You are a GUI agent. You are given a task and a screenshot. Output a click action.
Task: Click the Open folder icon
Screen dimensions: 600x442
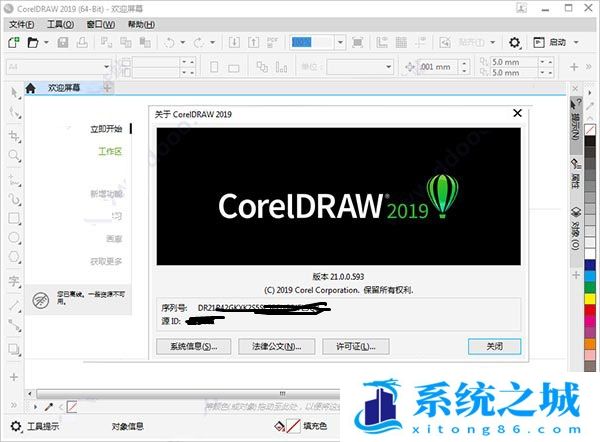pos(33,42)
